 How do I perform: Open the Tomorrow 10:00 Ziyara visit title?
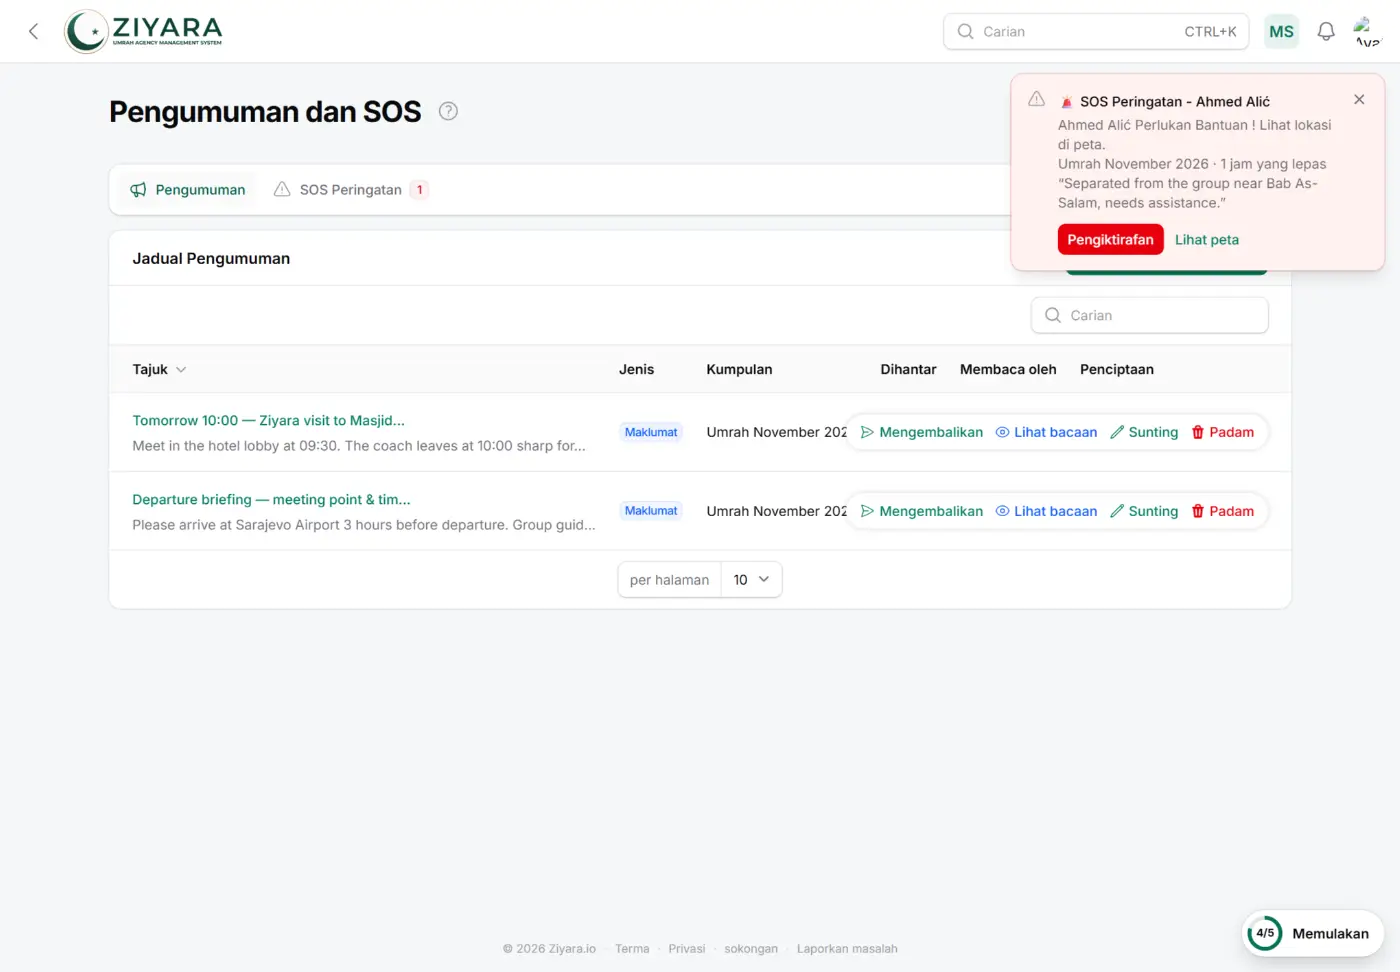point(269,420)
